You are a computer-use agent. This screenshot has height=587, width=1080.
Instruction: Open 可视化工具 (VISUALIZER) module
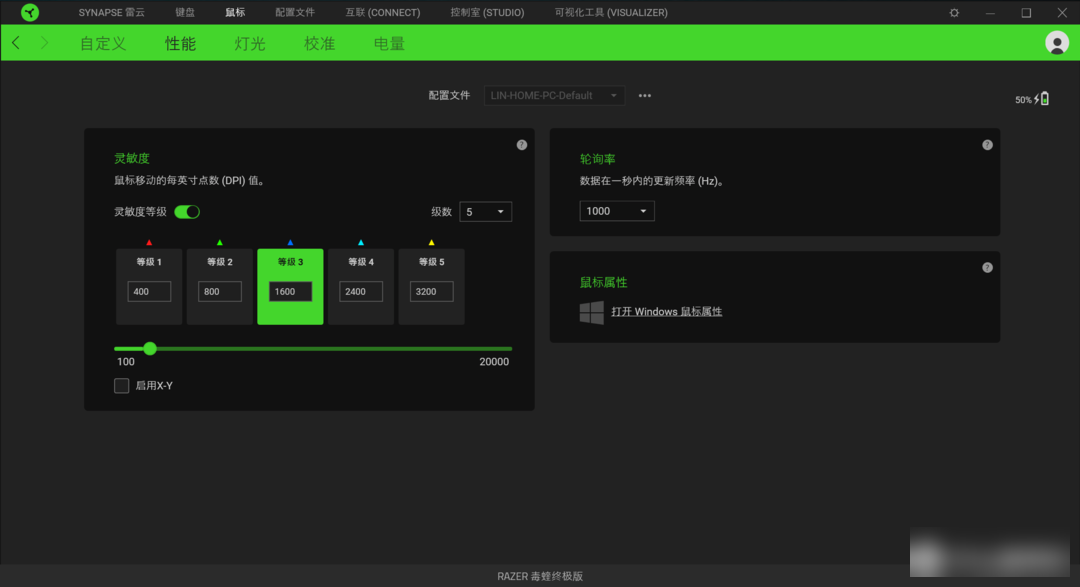[x=611, y=12]
